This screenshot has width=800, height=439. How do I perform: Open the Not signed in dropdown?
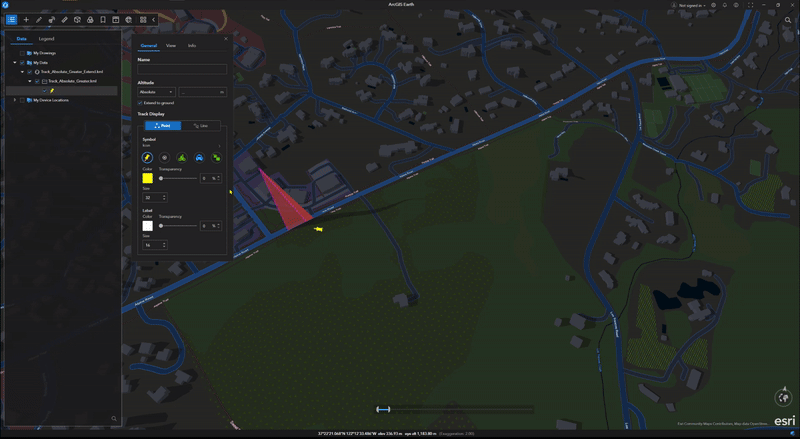pyautogui.click(x=692, y=5)
